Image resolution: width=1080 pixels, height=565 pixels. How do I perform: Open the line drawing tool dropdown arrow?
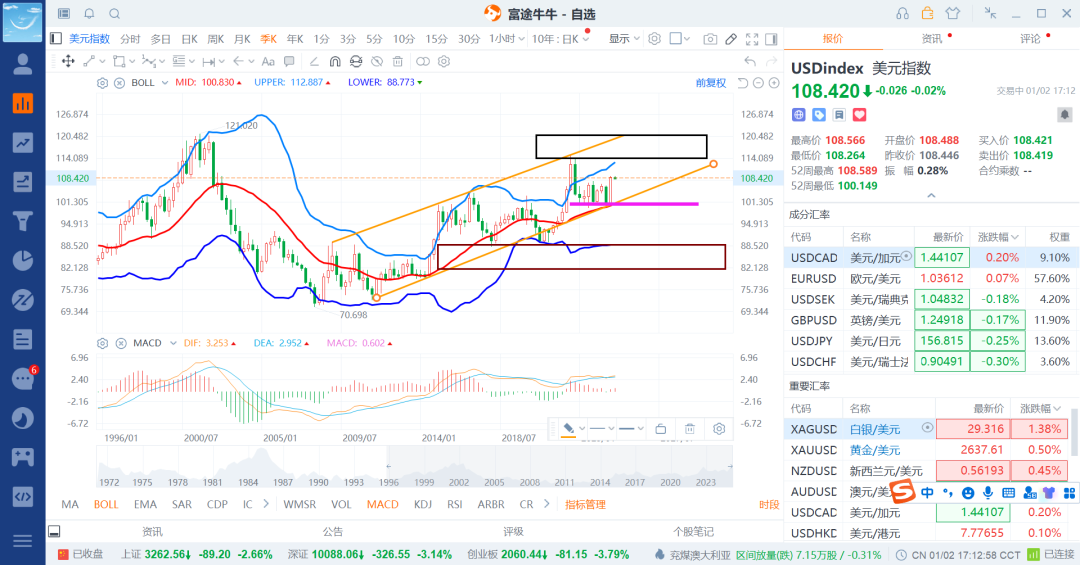tap(103, 61)
